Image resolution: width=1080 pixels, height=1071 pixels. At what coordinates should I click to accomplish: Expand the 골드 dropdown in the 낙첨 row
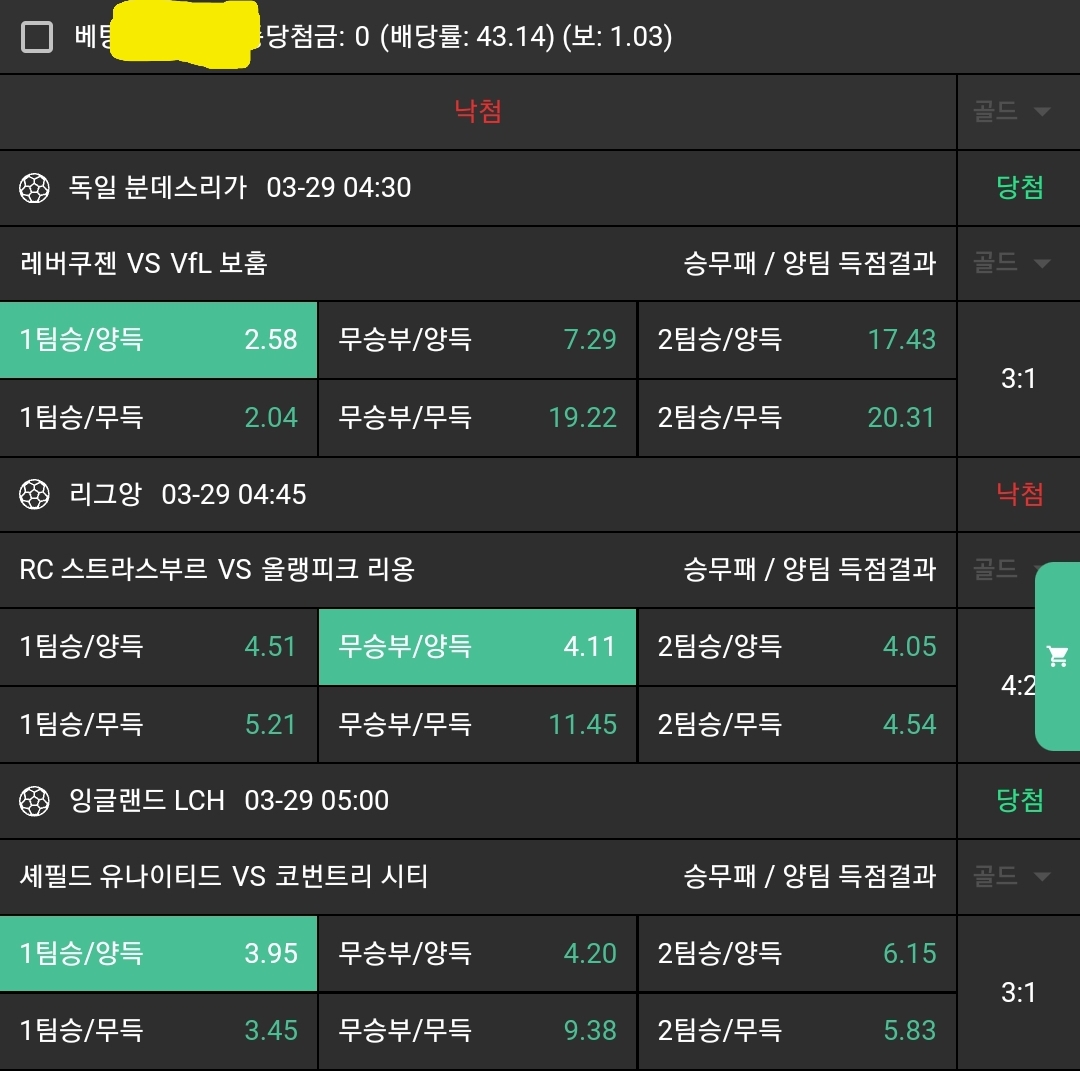1012,111
